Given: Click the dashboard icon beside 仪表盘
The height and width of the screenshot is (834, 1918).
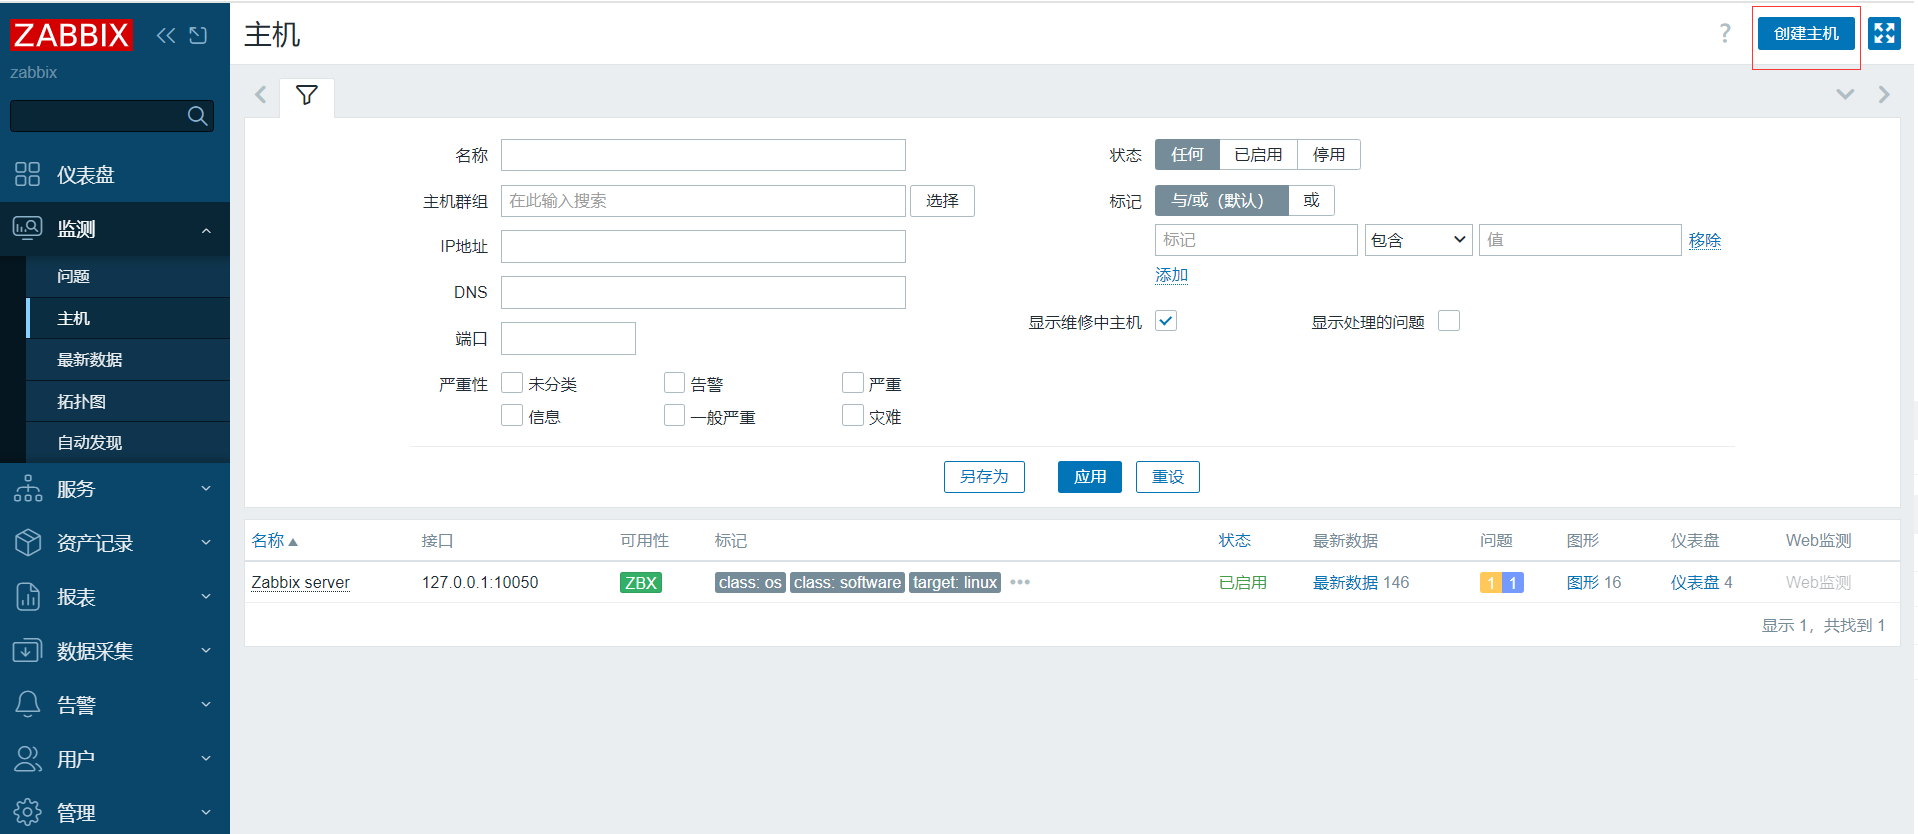Looking at the screenshot, I should point(28,175).
